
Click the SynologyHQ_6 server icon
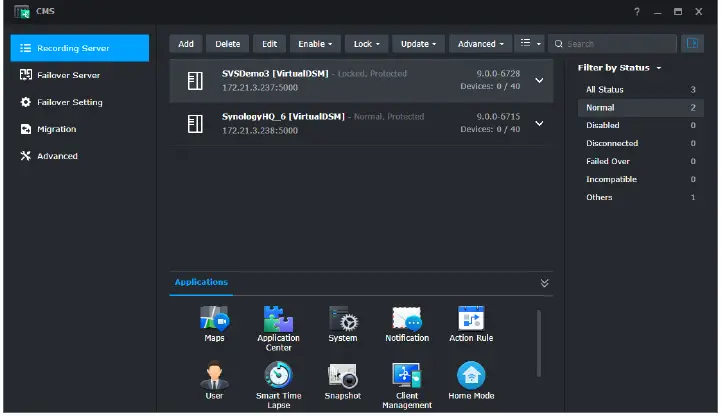coord(195,123)
